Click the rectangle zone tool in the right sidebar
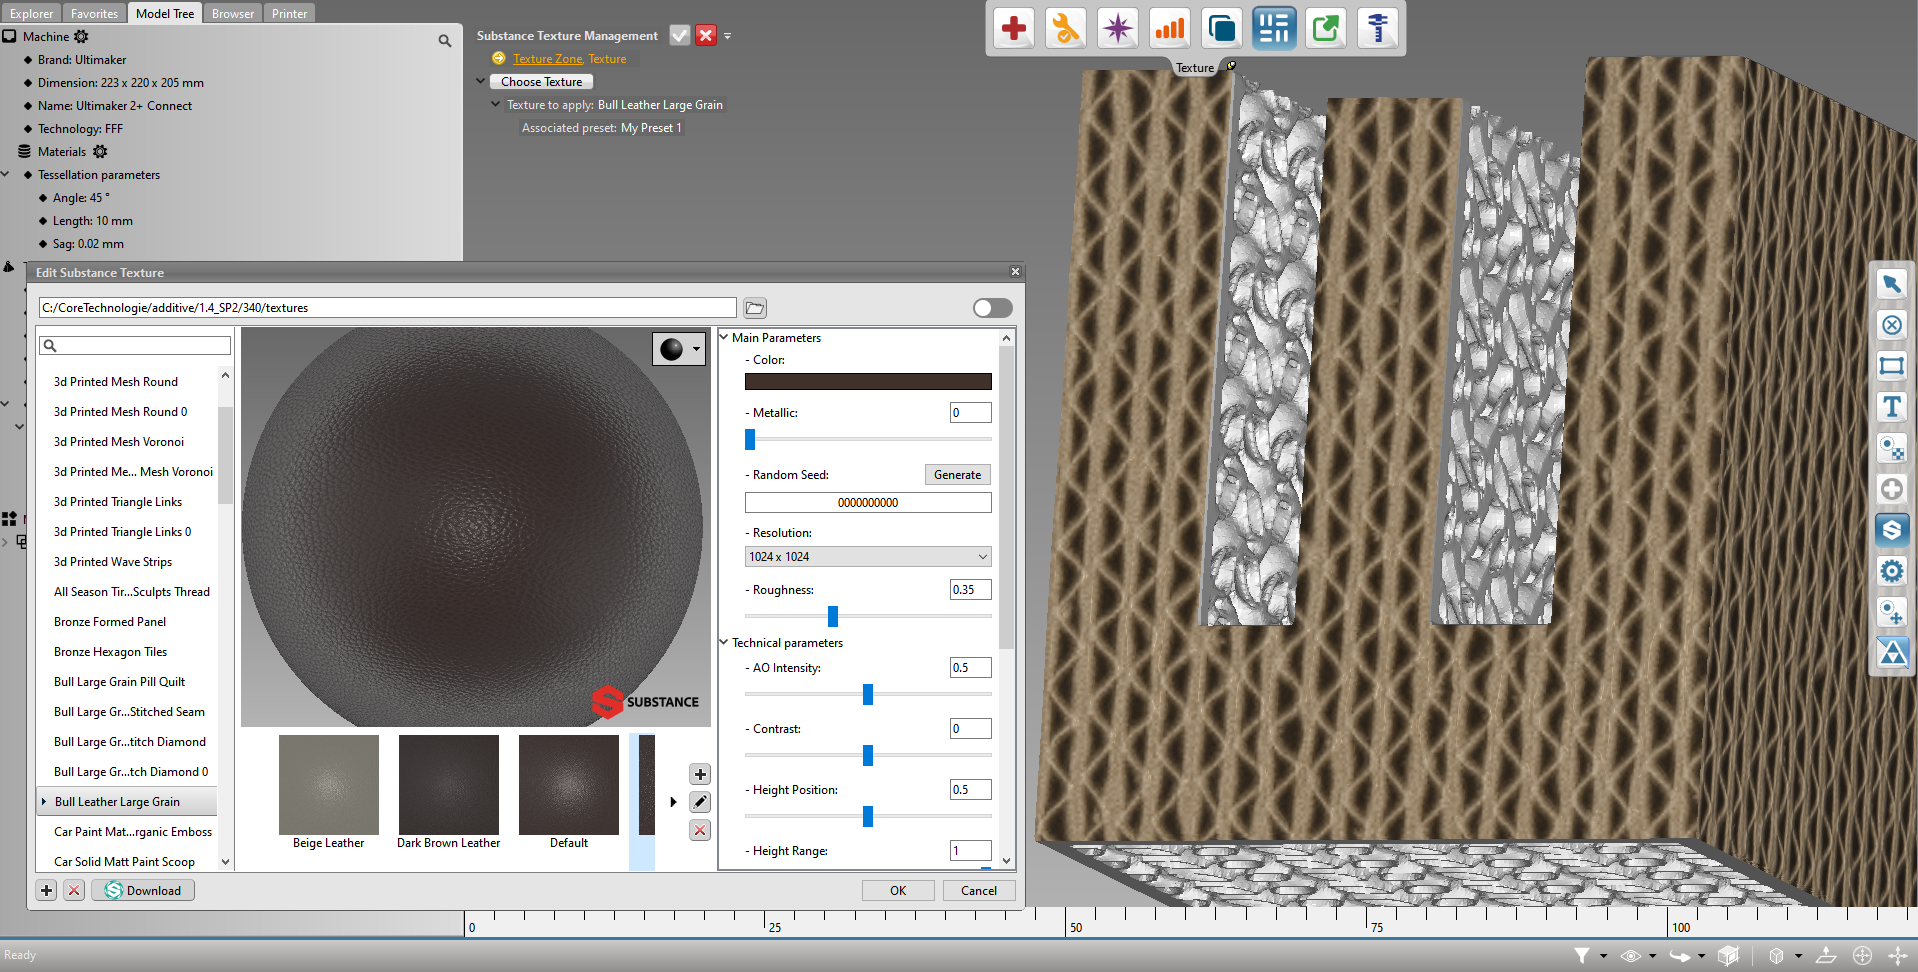This screenshot has height=972, width=1918. point(1891,366)
